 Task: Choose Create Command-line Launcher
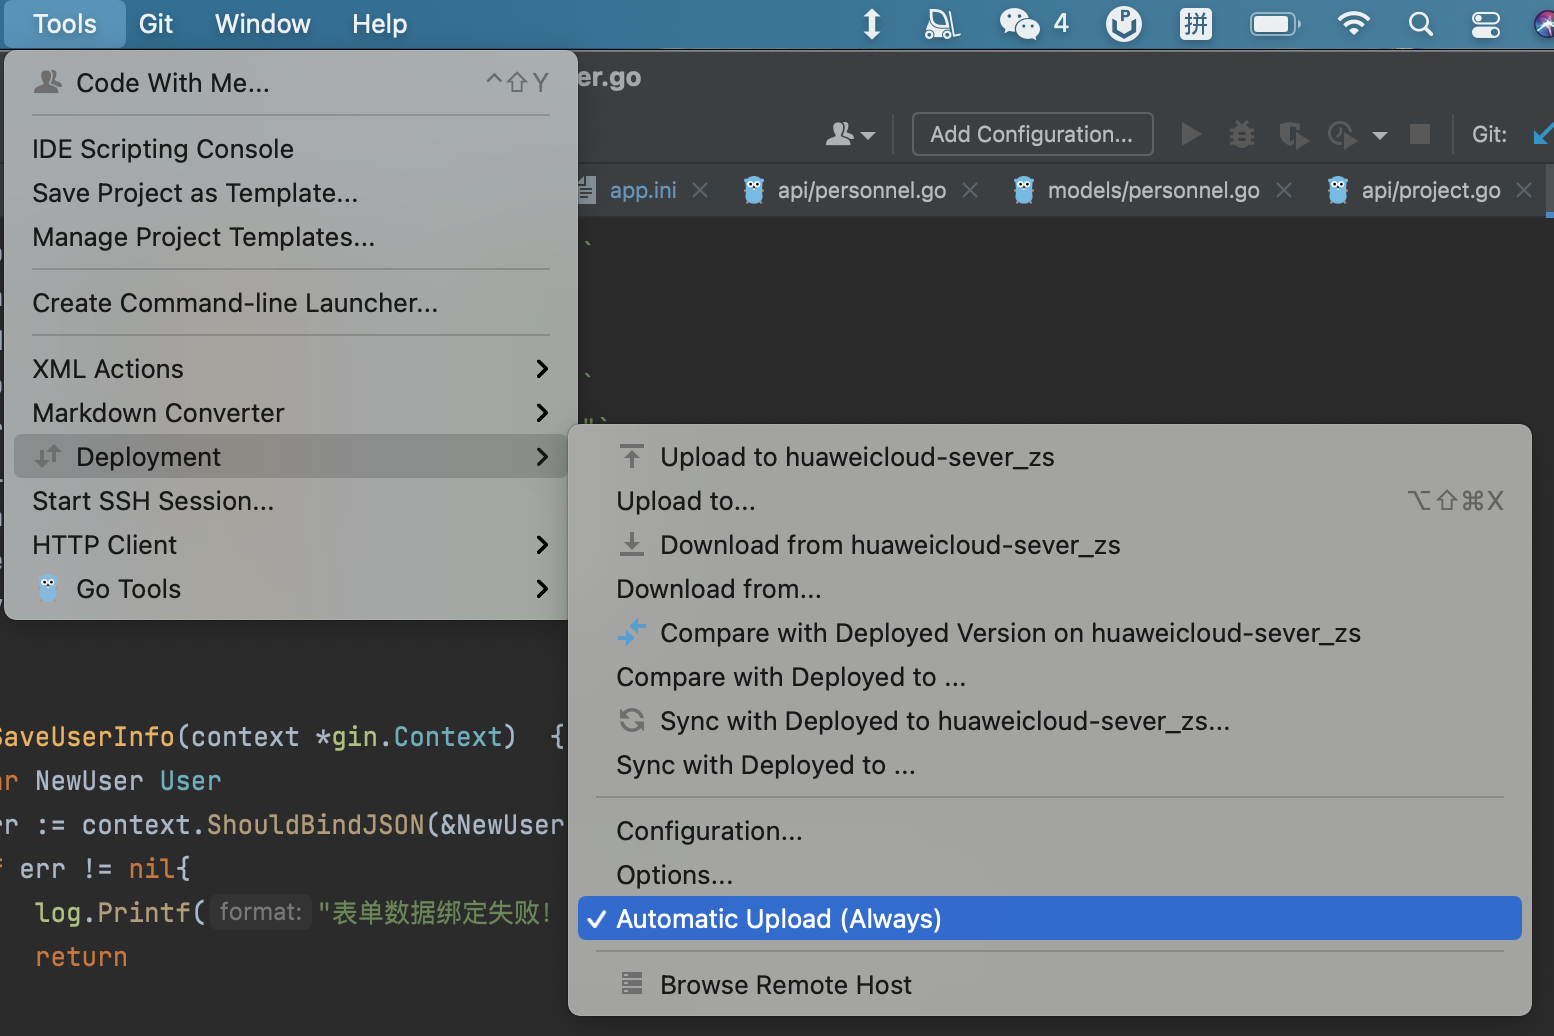[291, 303]
